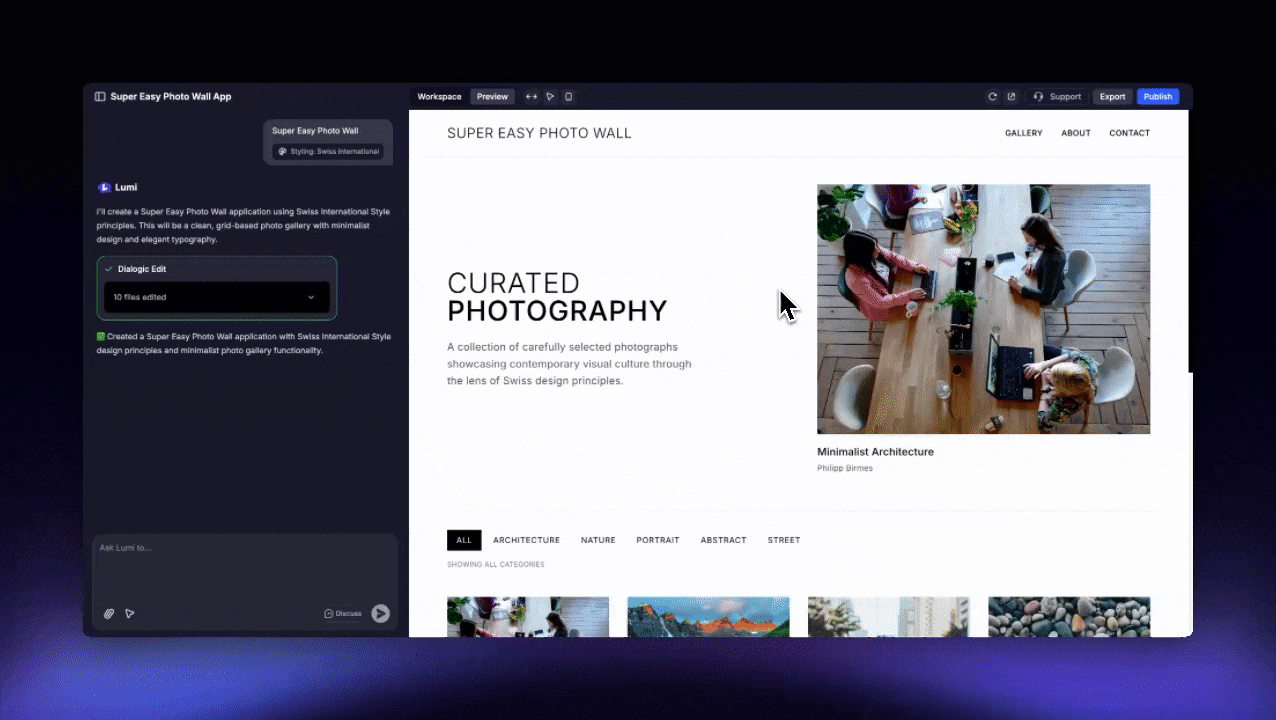Viewport: 1276px width, 720px height.
Task: Click the palette icon on styling tag
Action: tap(282, 152)
